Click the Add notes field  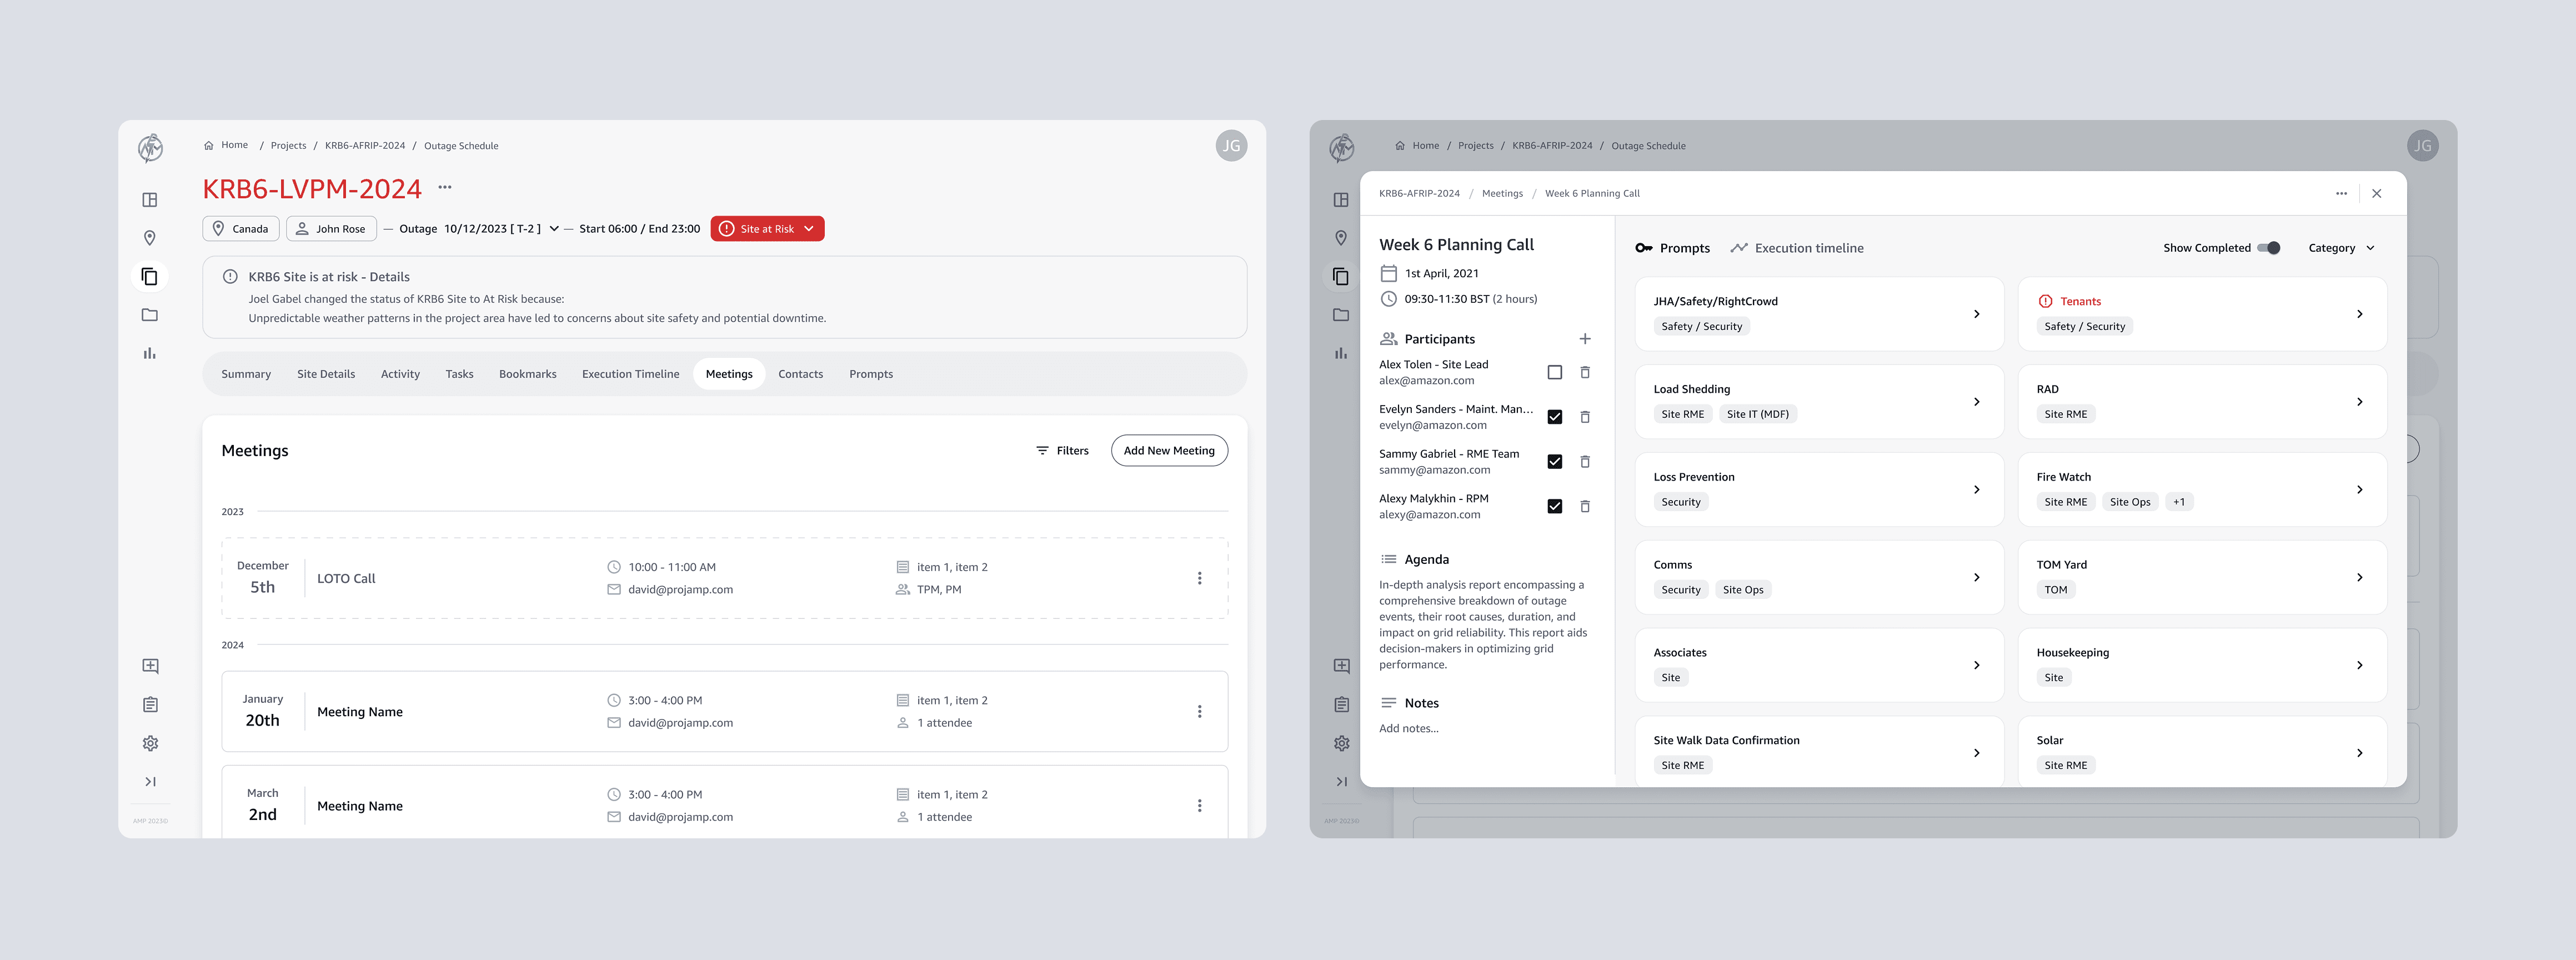pyautogui.click(x=1409, y=729)
